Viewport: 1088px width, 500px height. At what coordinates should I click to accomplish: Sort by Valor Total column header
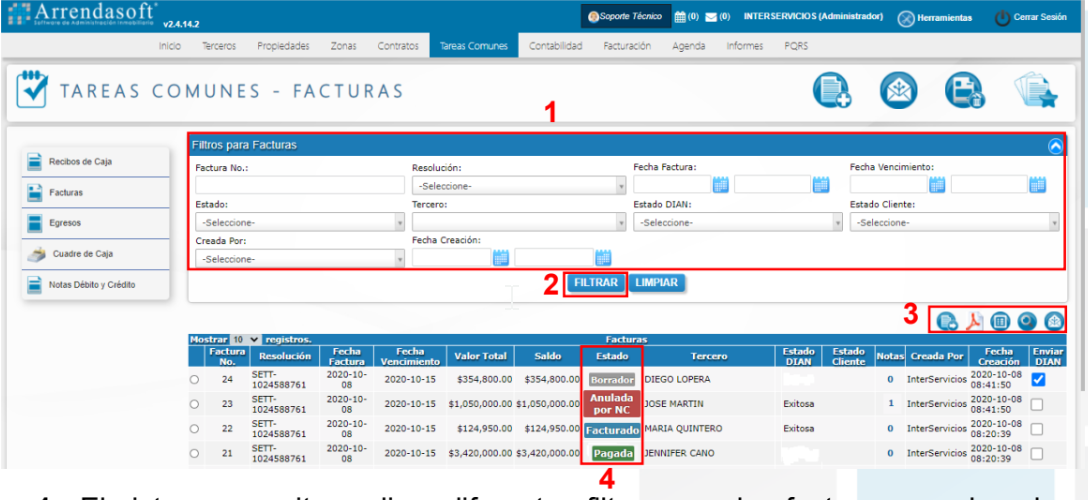tap(481, 356)
